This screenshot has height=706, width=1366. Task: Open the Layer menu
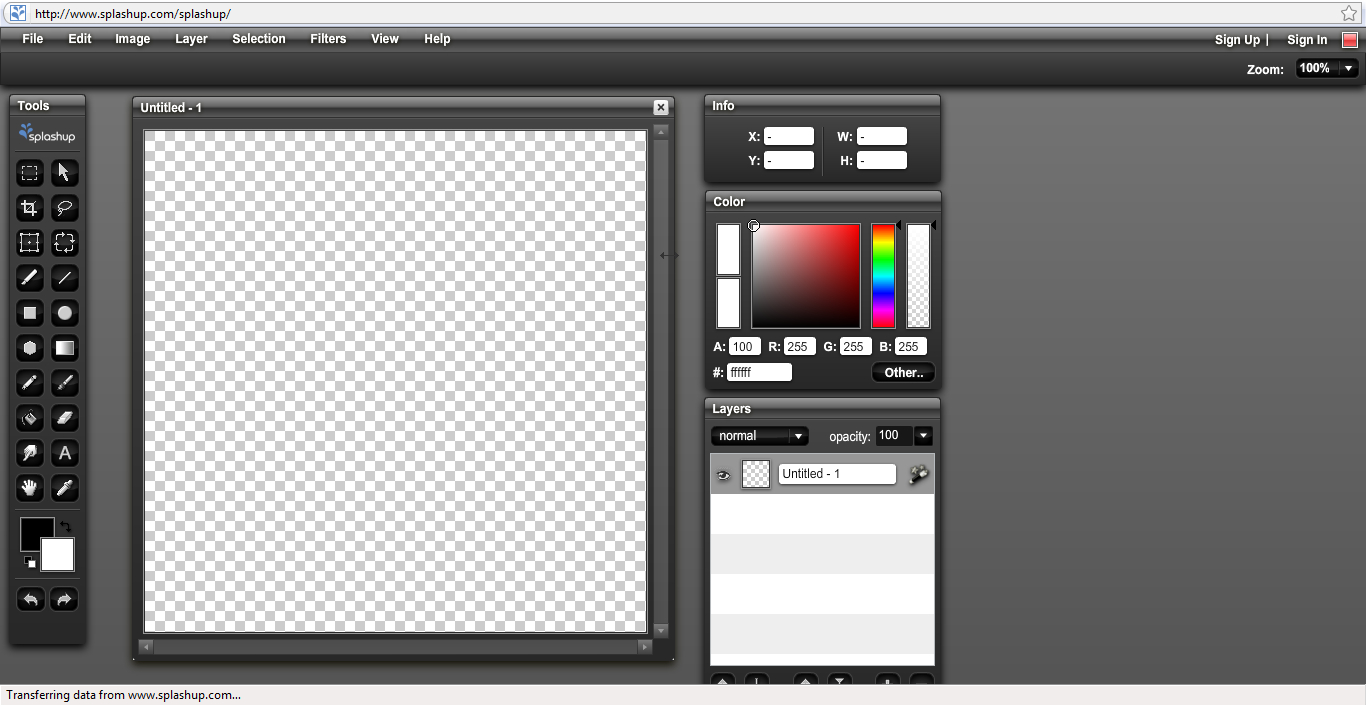[x=191, y=39]
